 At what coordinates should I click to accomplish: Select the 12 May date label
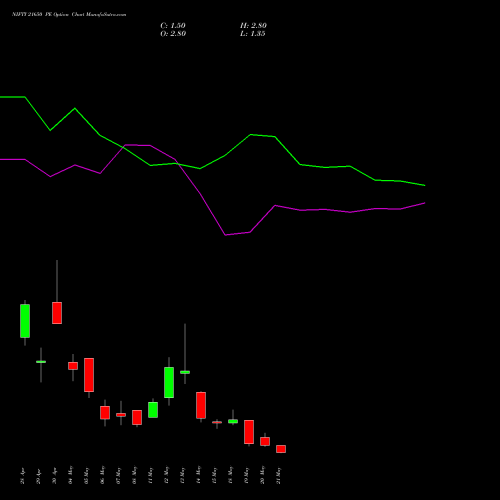166,475
